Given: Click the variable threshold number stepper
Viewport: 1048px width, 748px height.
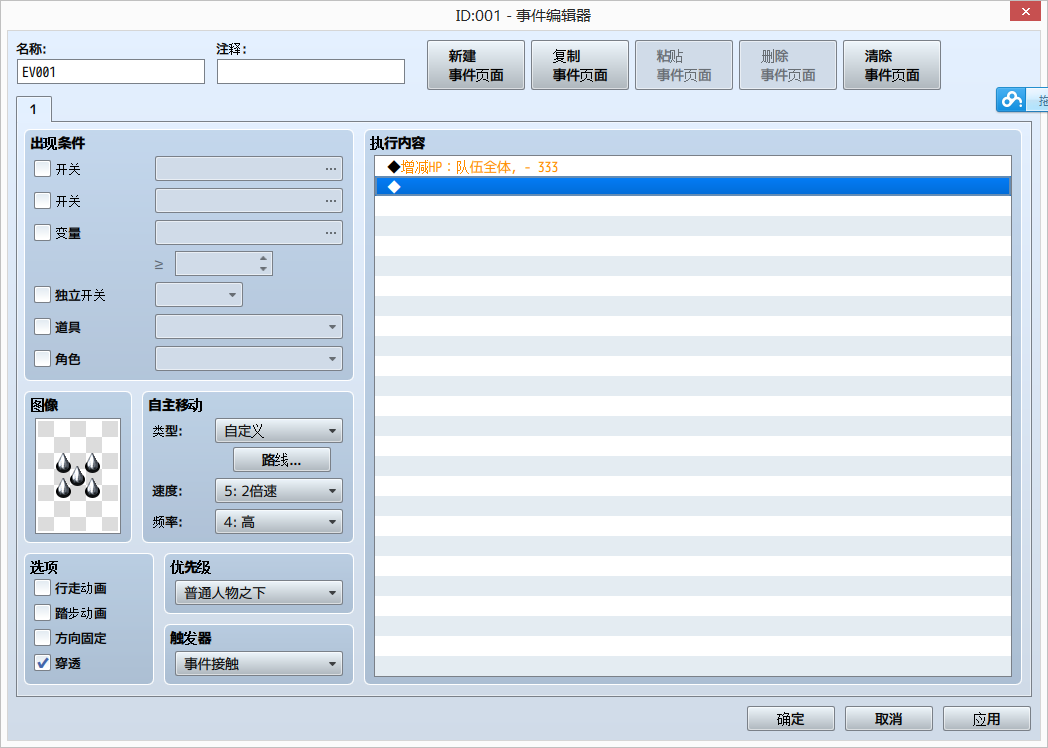Looking at the screenshot, I should (263, 263).
